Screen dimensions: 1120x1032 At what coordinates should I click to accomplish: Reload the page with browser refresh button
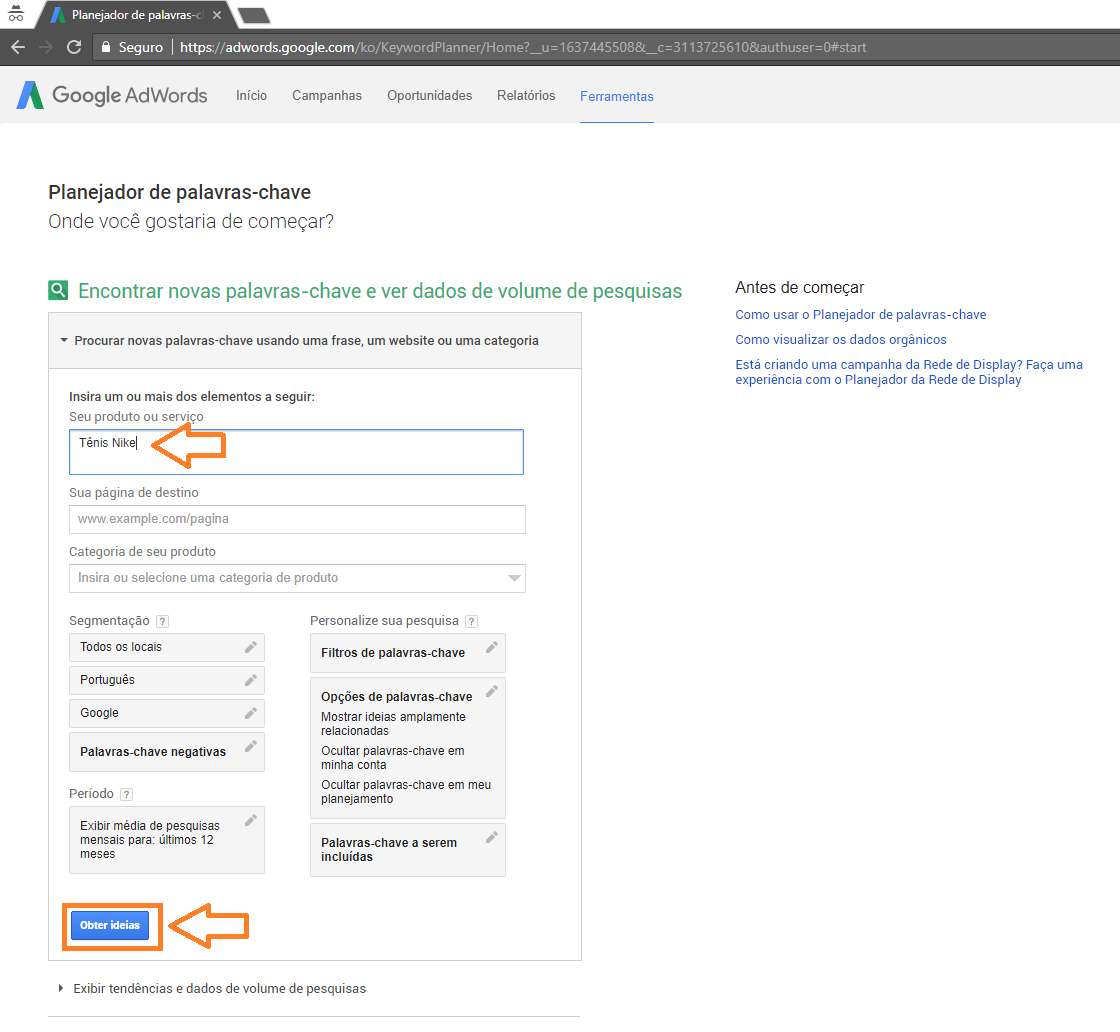pyautogui.click(x=73, y=47)
